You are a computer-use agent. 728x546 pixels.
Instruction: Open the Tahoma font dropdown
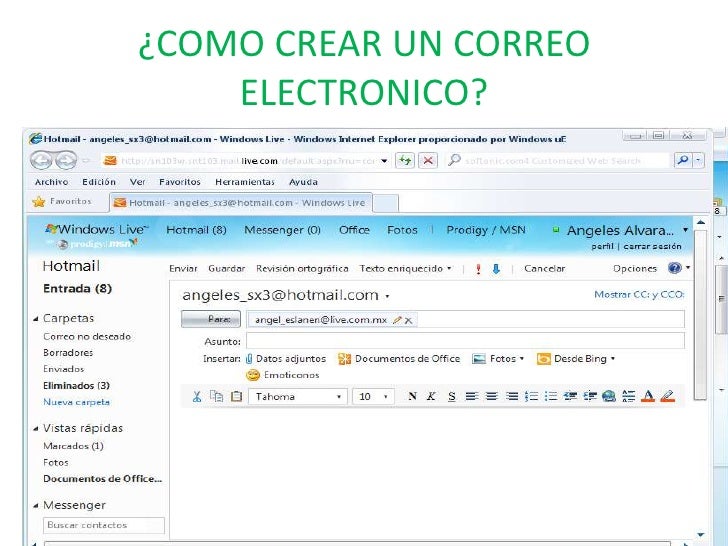[x=298, y=396]
